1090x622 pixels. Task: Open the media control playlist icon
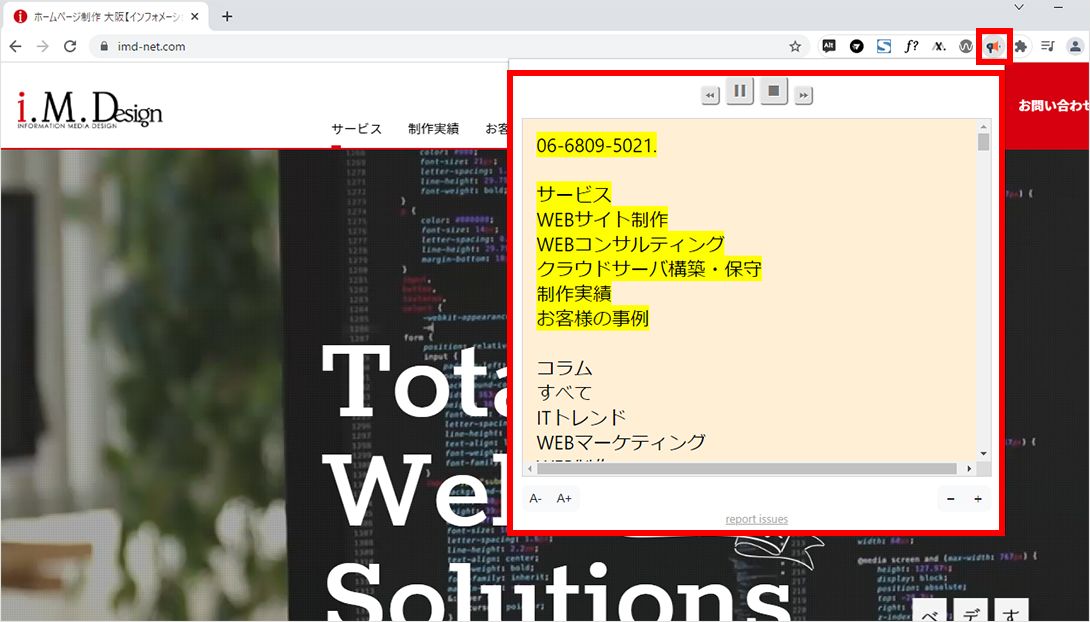(x=1048, y=47)
